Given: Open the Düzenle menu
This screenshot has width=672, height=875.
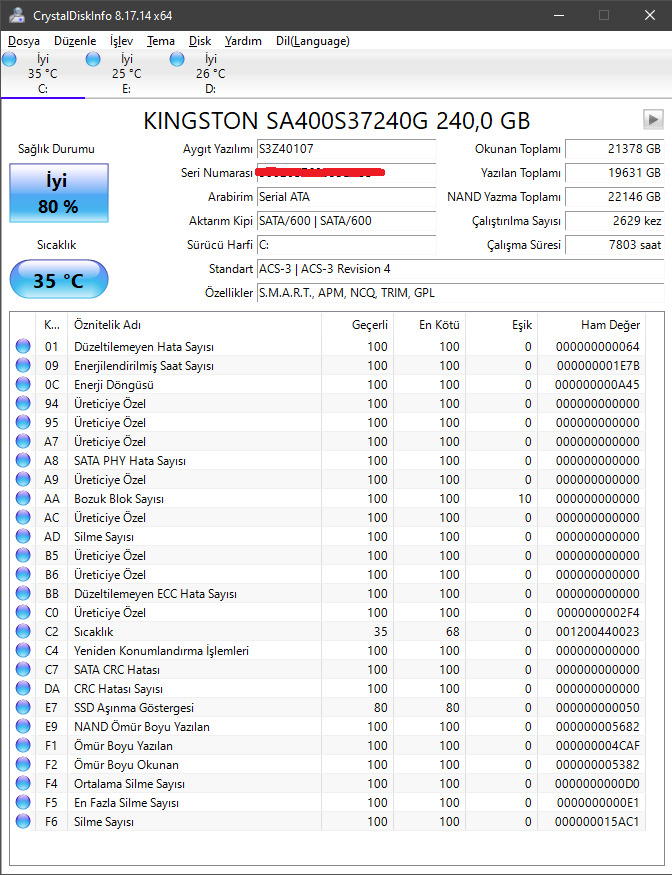Looking at the screenshot, I should click(75, 41).
